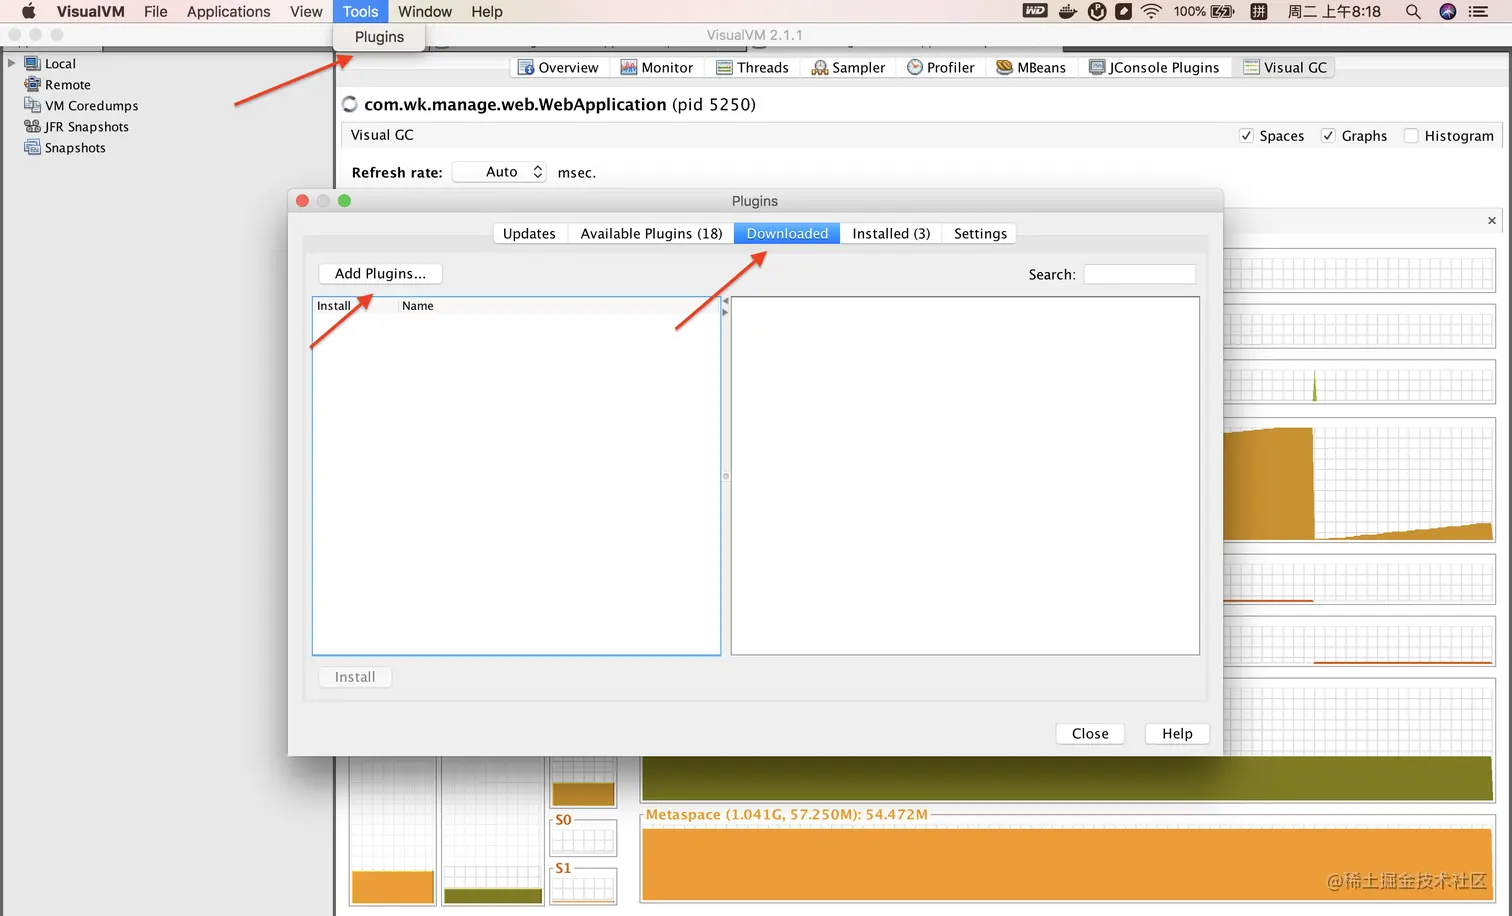Click the Add Plugins... button
This screenshot has height=916, width=1512.
coord(380,273)
